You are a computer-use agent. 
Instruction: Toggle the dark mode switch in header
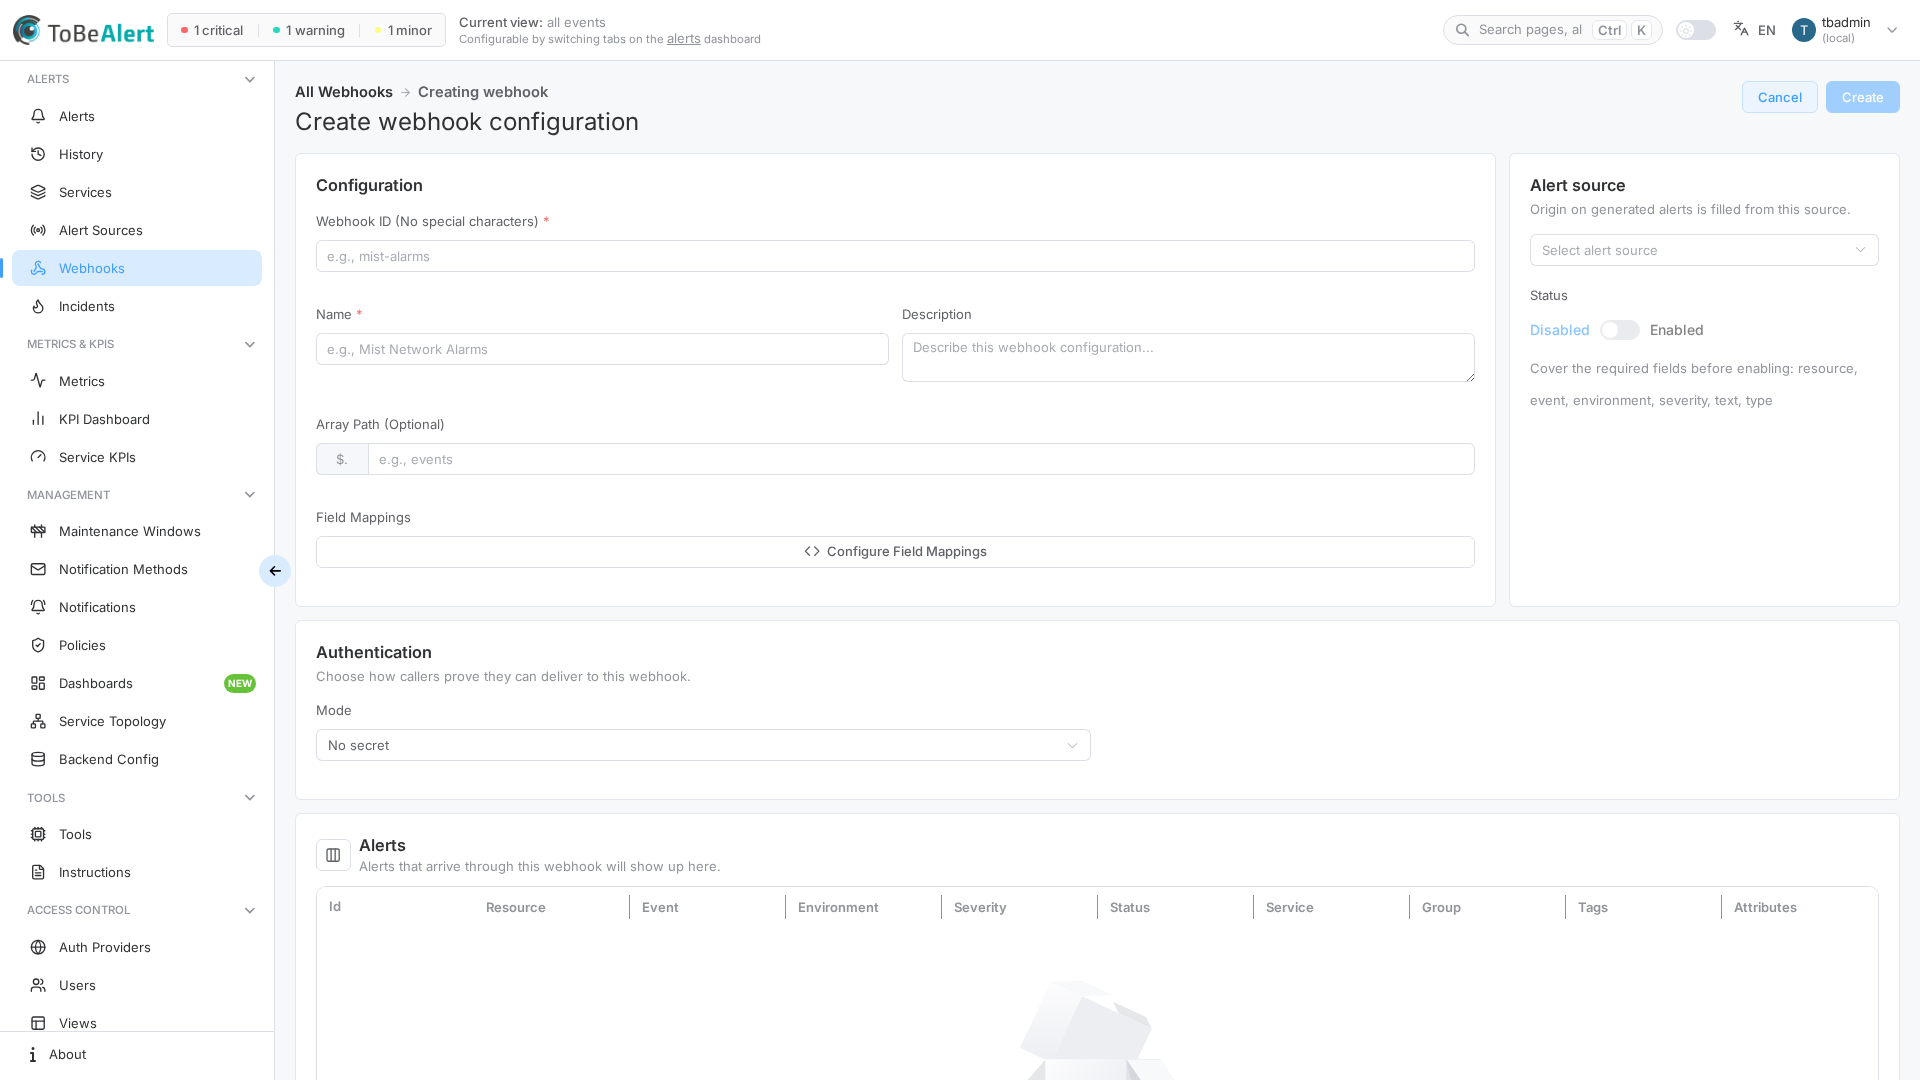point(1696,30)
